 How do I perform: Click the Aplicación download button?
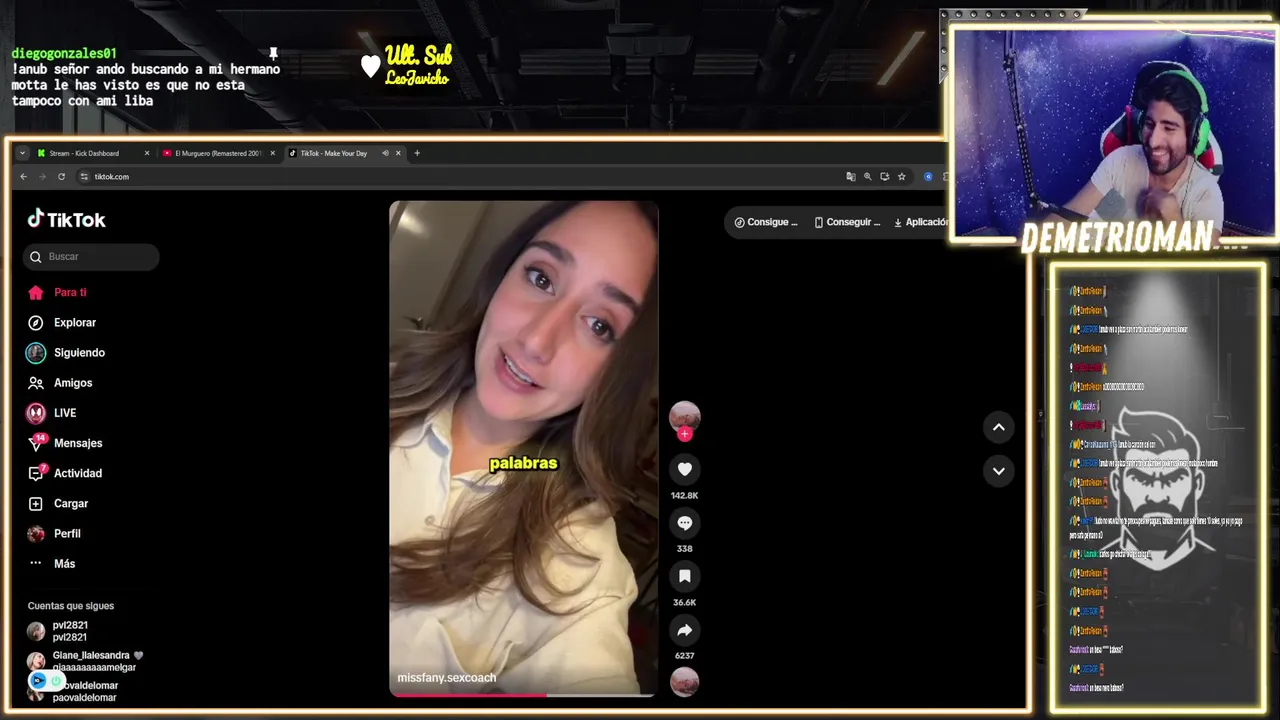coord(921,222)
